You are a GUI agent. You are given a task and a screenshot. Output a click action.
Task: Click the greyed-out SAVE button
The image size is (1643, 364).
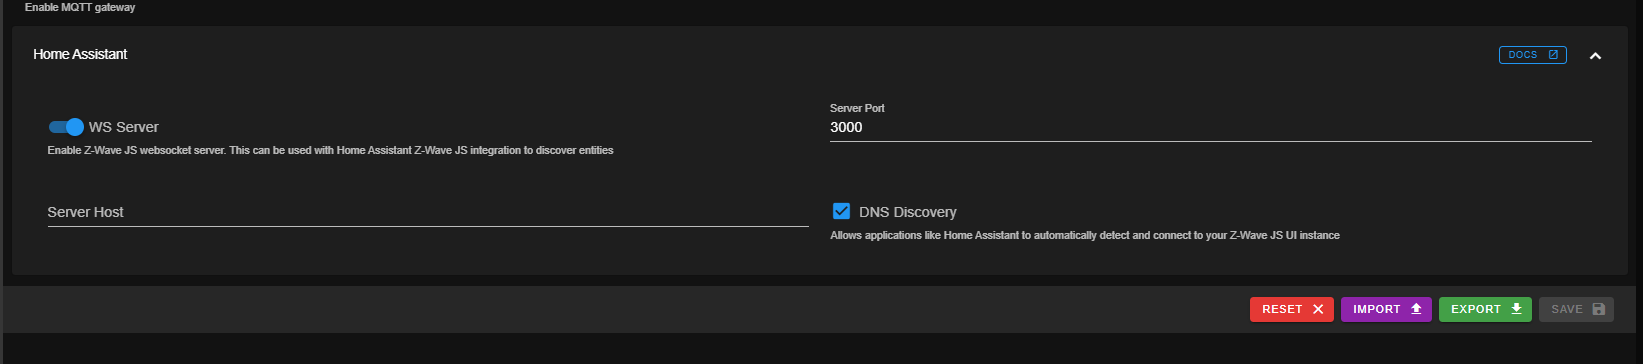point(1576,309)
